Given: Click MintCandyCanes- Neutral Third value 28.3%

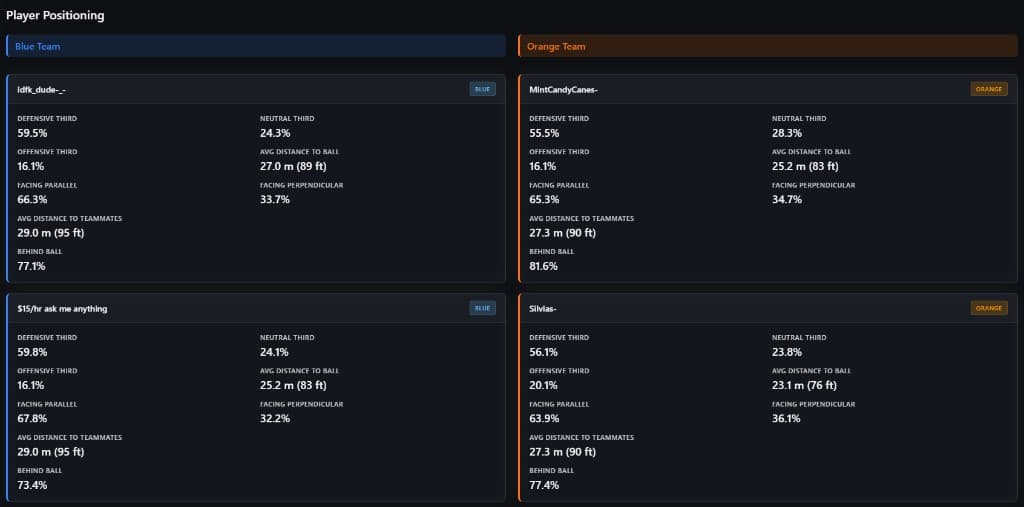Looking at the screenshot, I should [787, 133].
